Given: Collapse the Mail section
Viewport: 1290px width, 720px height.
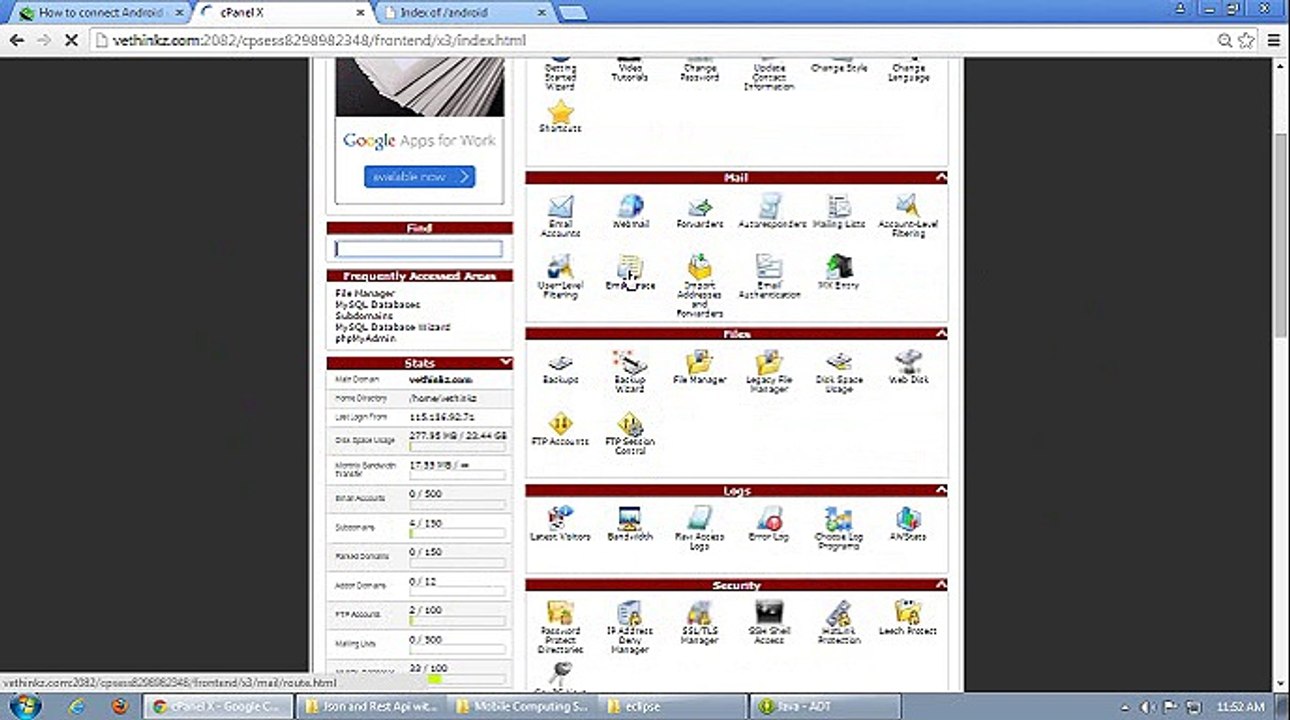Looking at the screenshot, I should click(x=941, y=177).
